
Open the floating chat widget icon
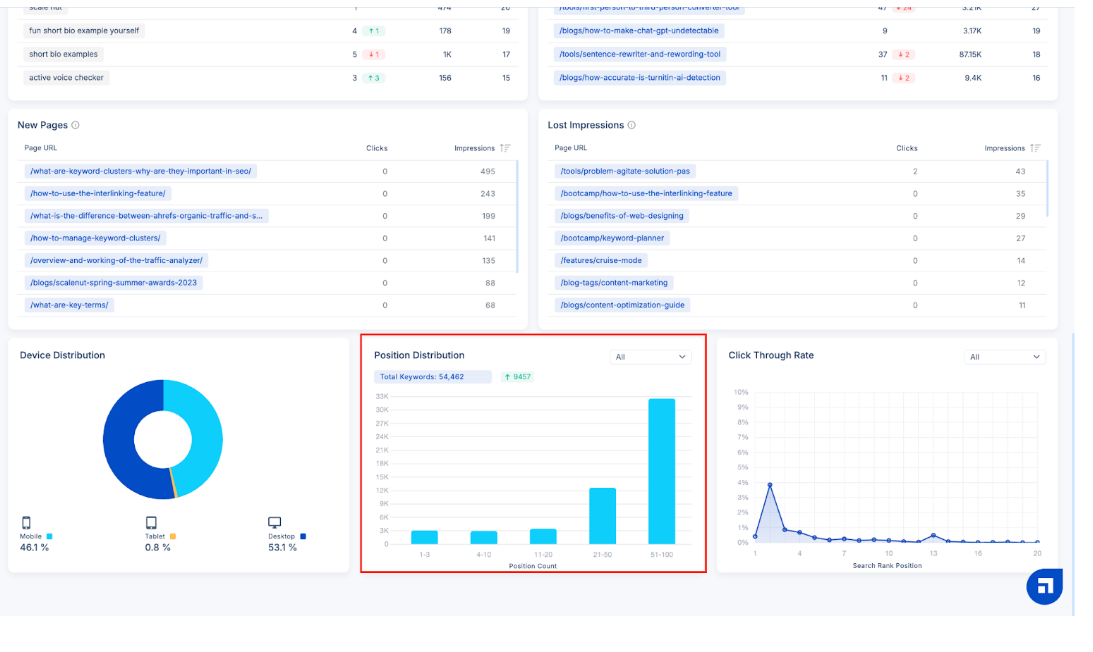1044,587
